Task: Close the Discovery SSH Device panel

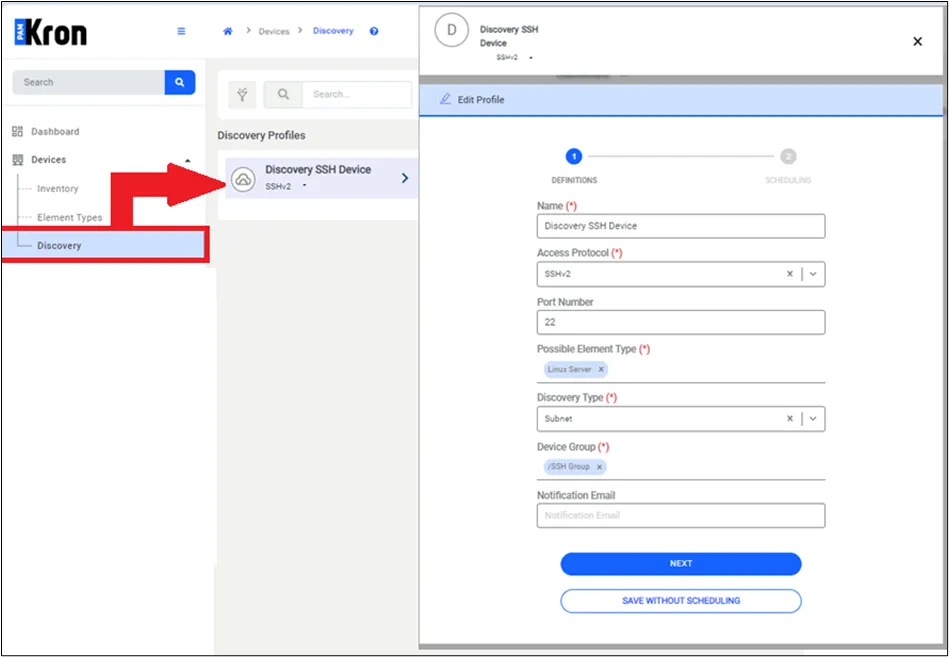Action: coord(918,41)
